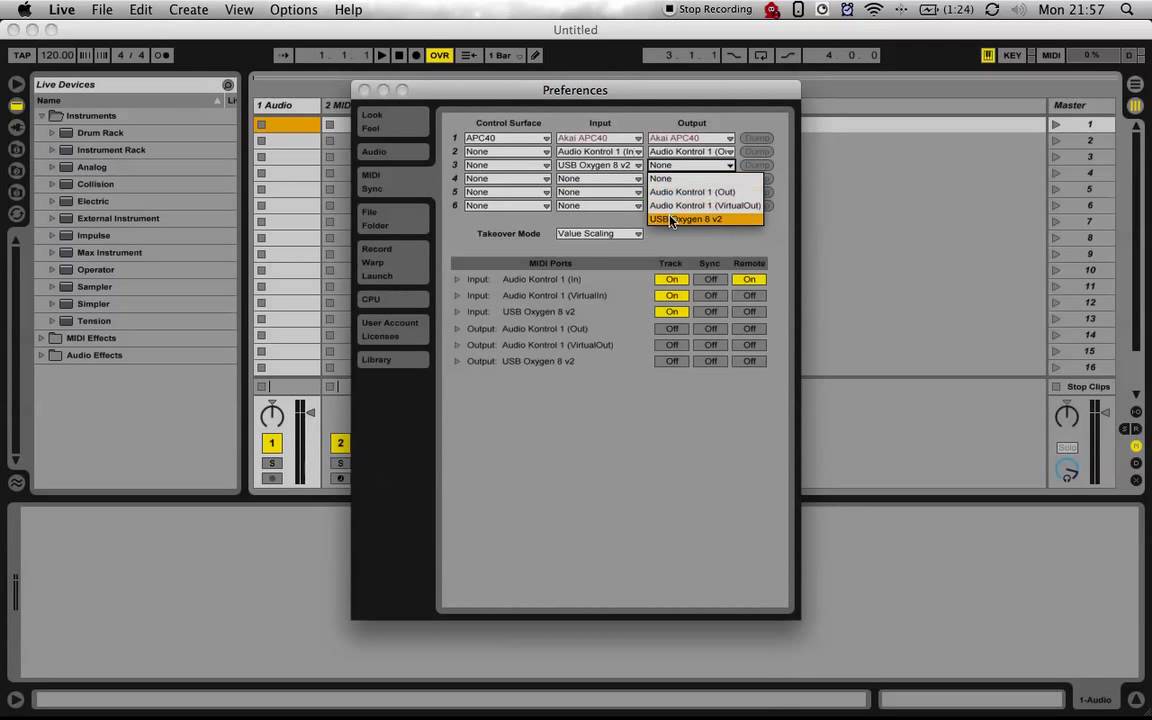Open row 3 USB Oxygen input dropdown
The height and width of the screenshot is (720, 1152).
pyautogui.click(x=599, y=165)
